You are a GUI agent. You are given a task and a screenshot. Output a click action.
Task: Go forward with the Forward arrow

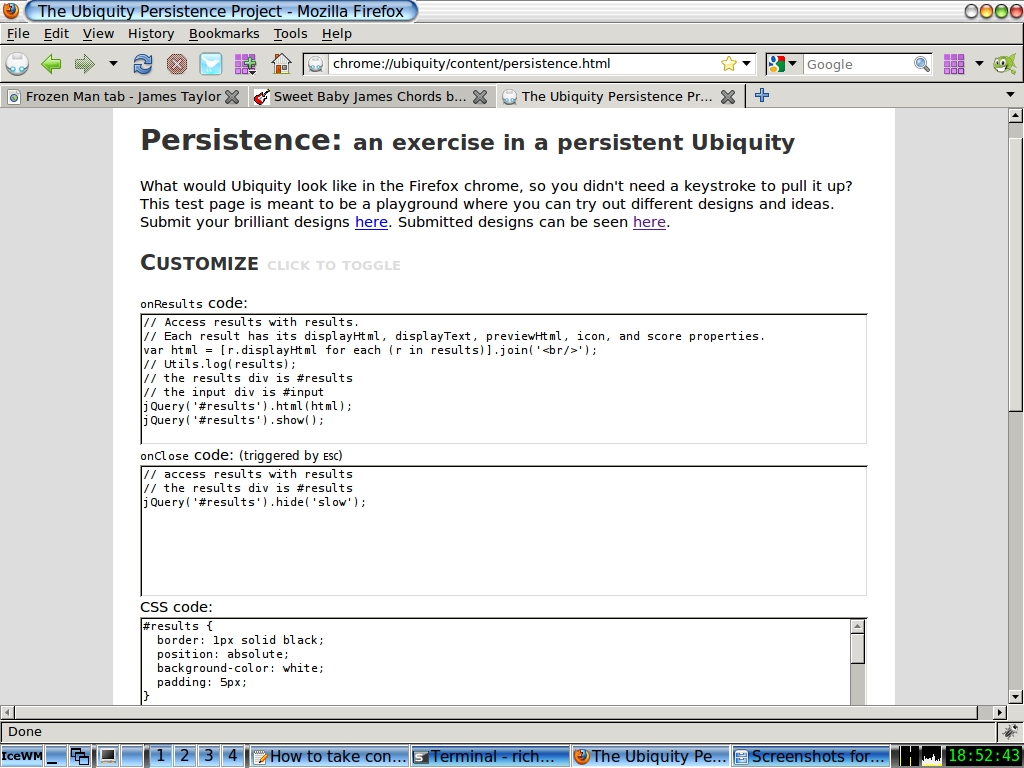[x=84, y=64]
